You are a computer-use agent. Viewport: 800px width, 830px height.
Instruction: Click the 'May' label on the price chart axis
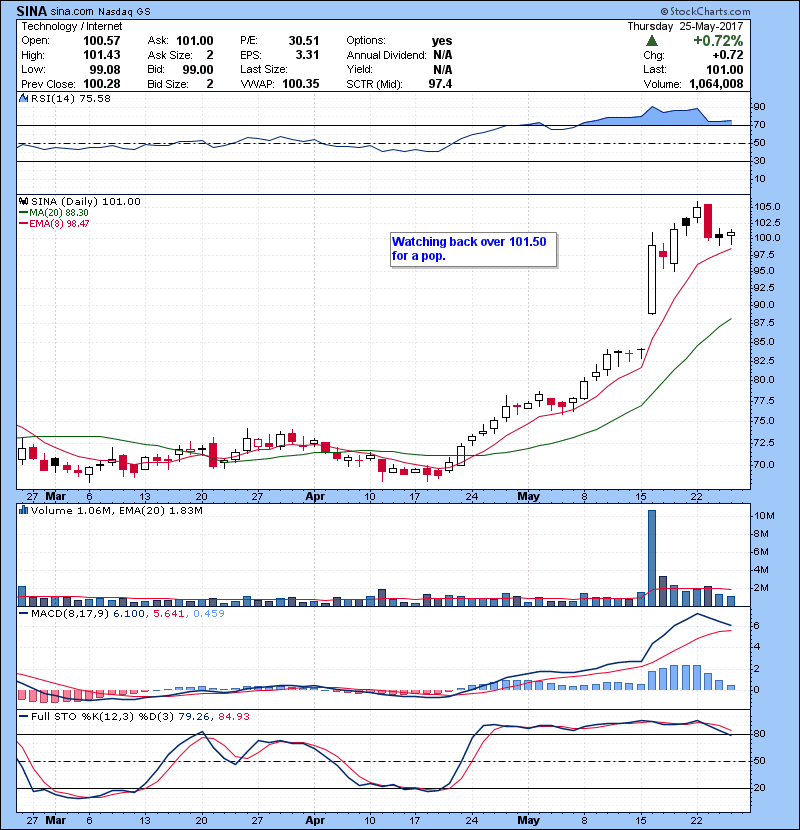(528, 497)
